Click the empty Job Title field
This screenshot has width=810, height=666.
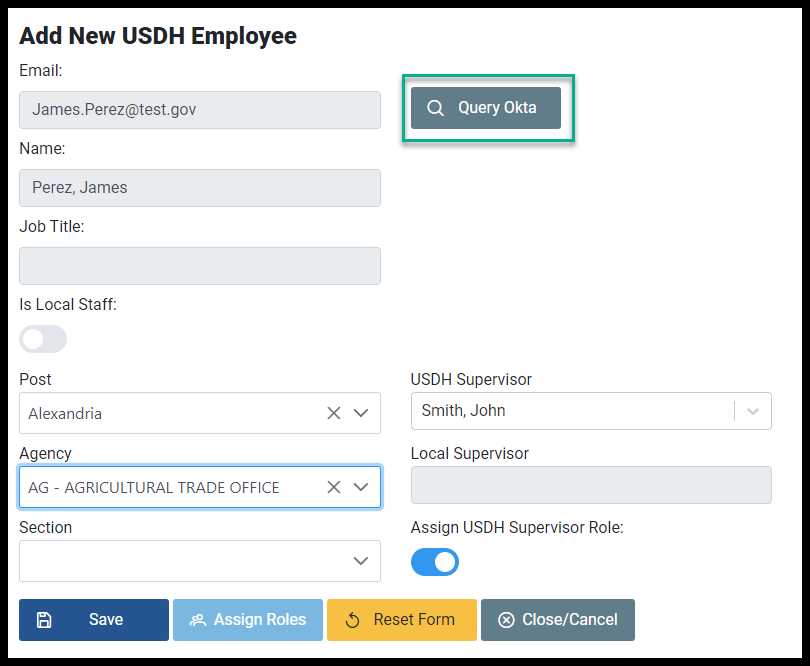coord(200,266)
